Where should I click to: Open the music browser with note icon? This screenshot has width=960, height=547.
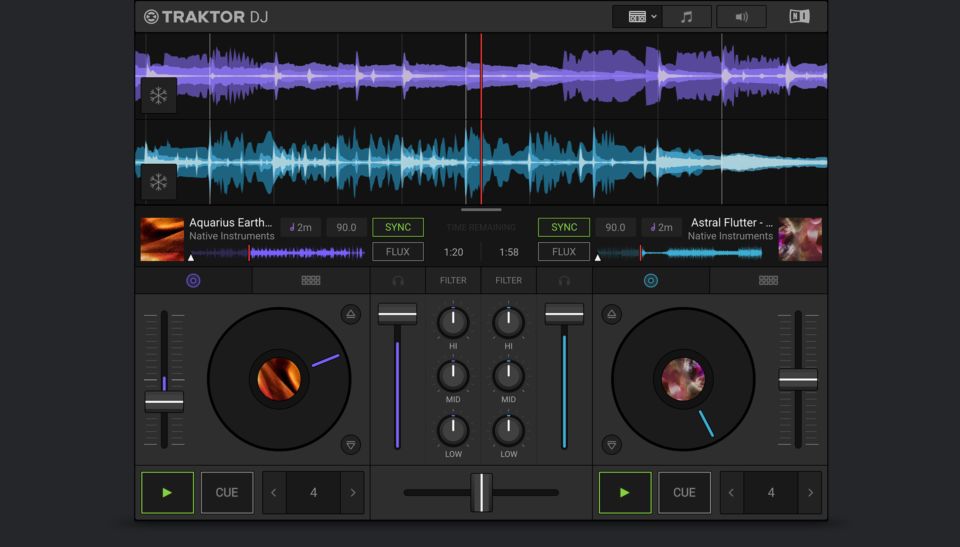click(686, 17)
